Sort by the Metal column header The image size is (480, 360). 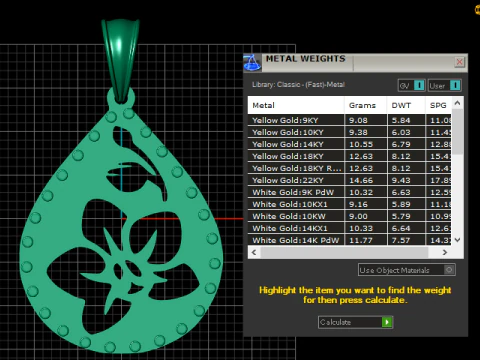(x=296, y=105)
